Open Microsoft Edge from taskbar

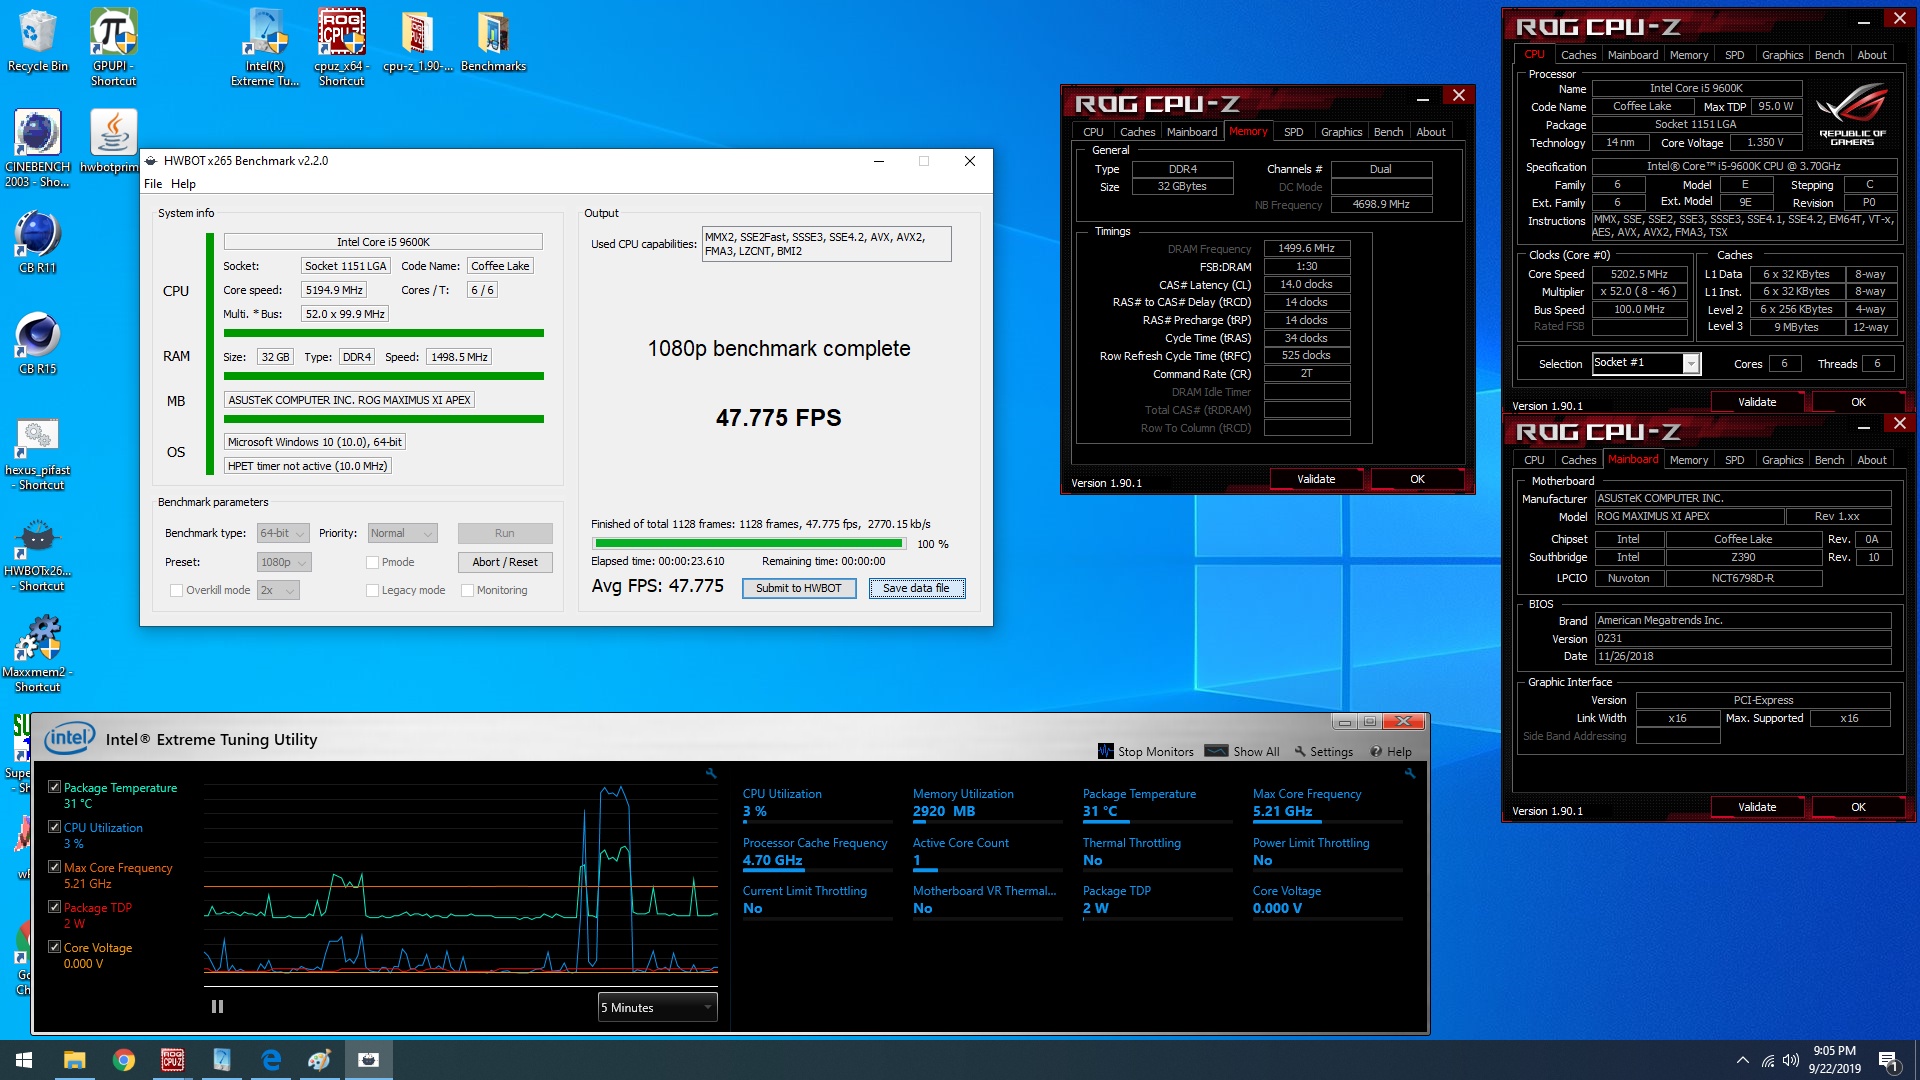point(271,1060)
